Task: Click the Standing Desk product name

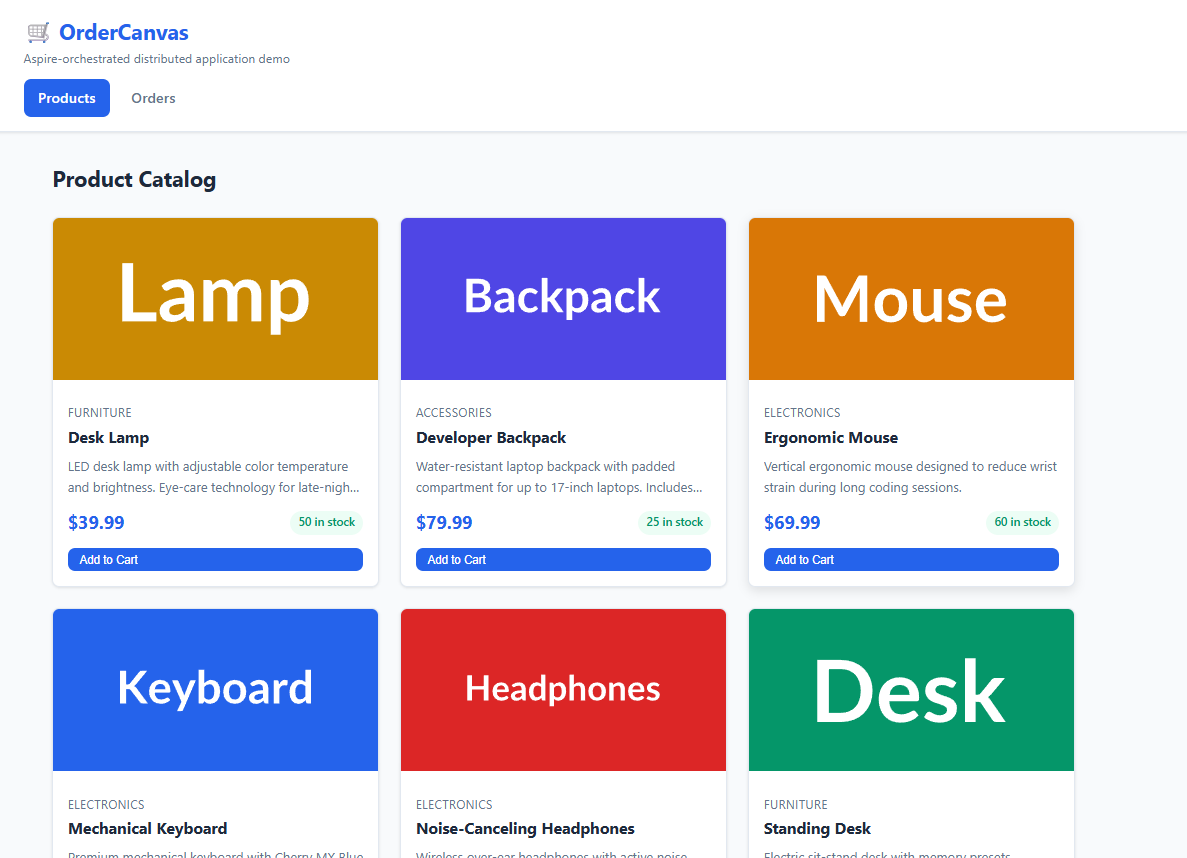Action: [817, 829]
